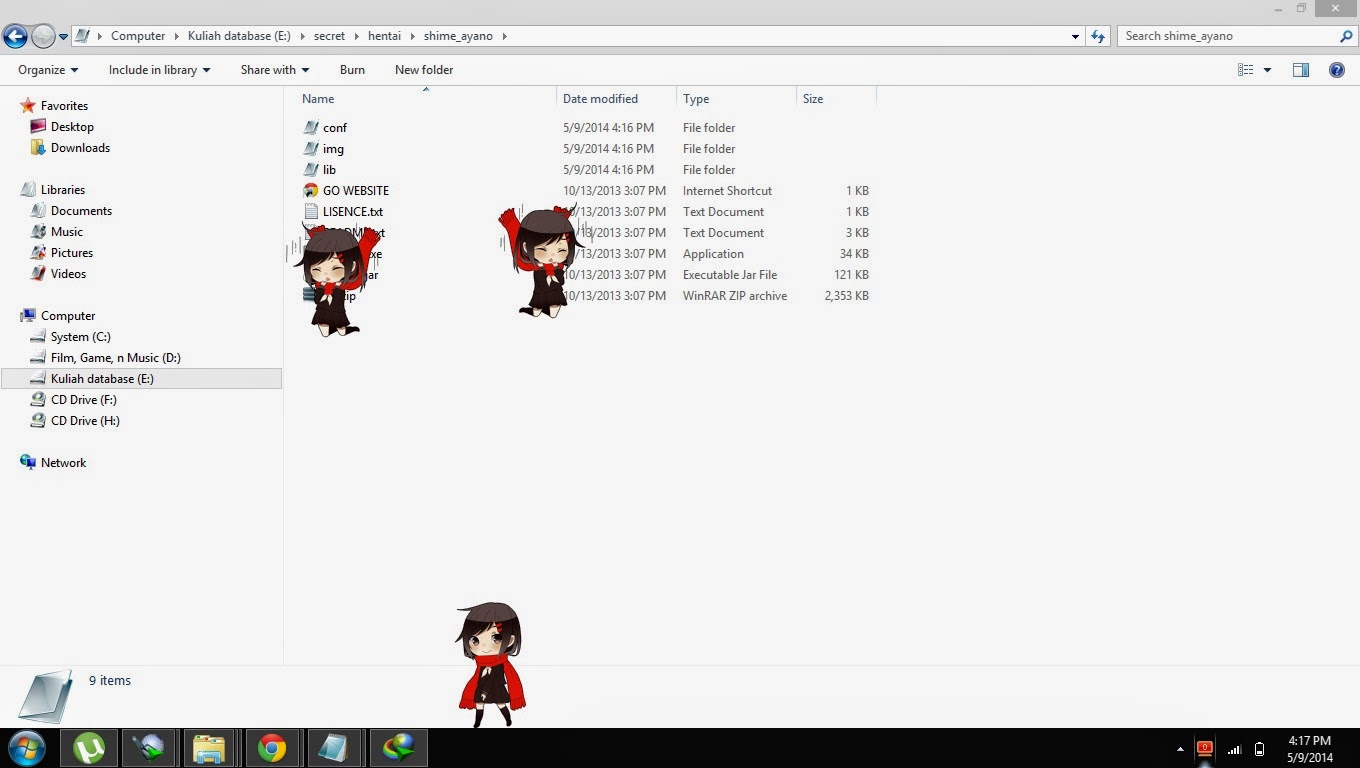Launch uTorrent from the taskbar

pyautogui.click(x=88, y=747)
